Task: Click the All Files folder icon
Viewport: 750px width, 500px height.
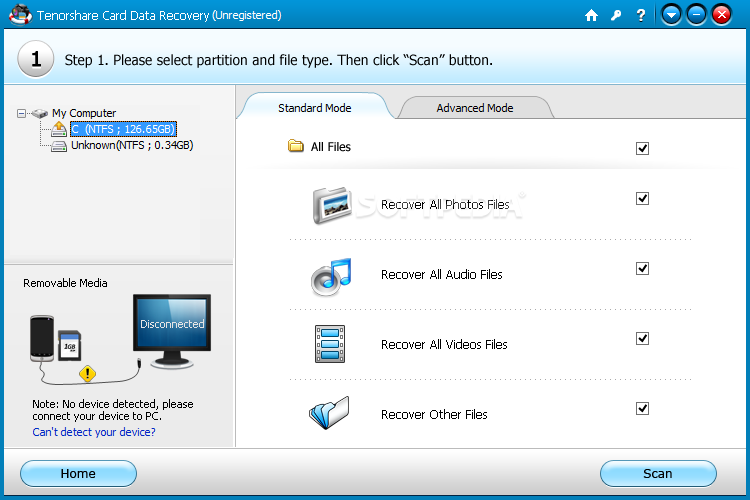Action: pyautogui.click(x=296, y=145)
